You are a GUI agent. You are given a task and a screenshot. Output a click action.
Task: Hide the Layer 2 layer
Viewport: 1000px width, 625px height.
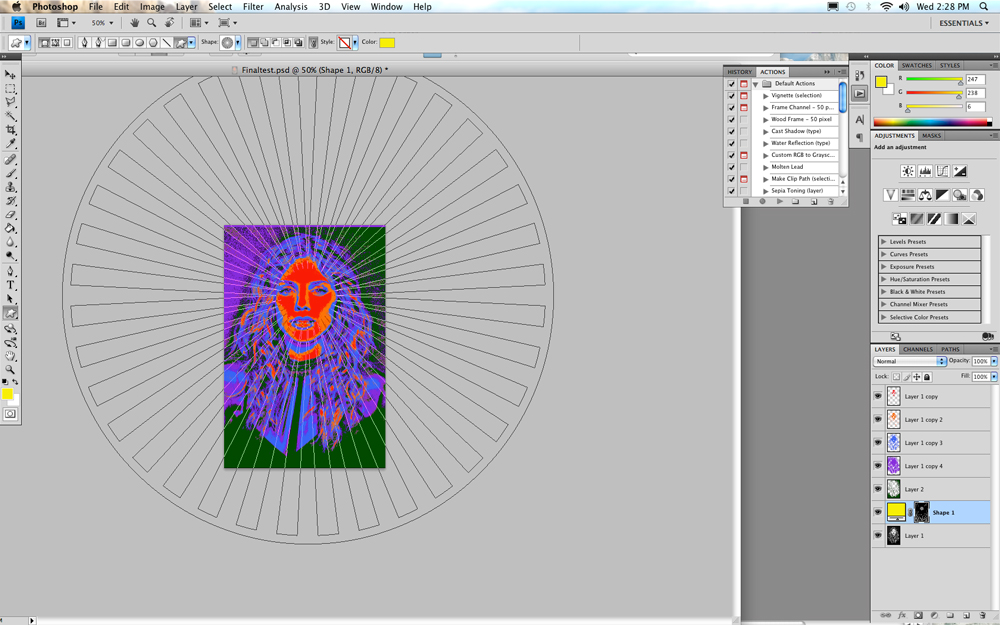click(878, 489)
